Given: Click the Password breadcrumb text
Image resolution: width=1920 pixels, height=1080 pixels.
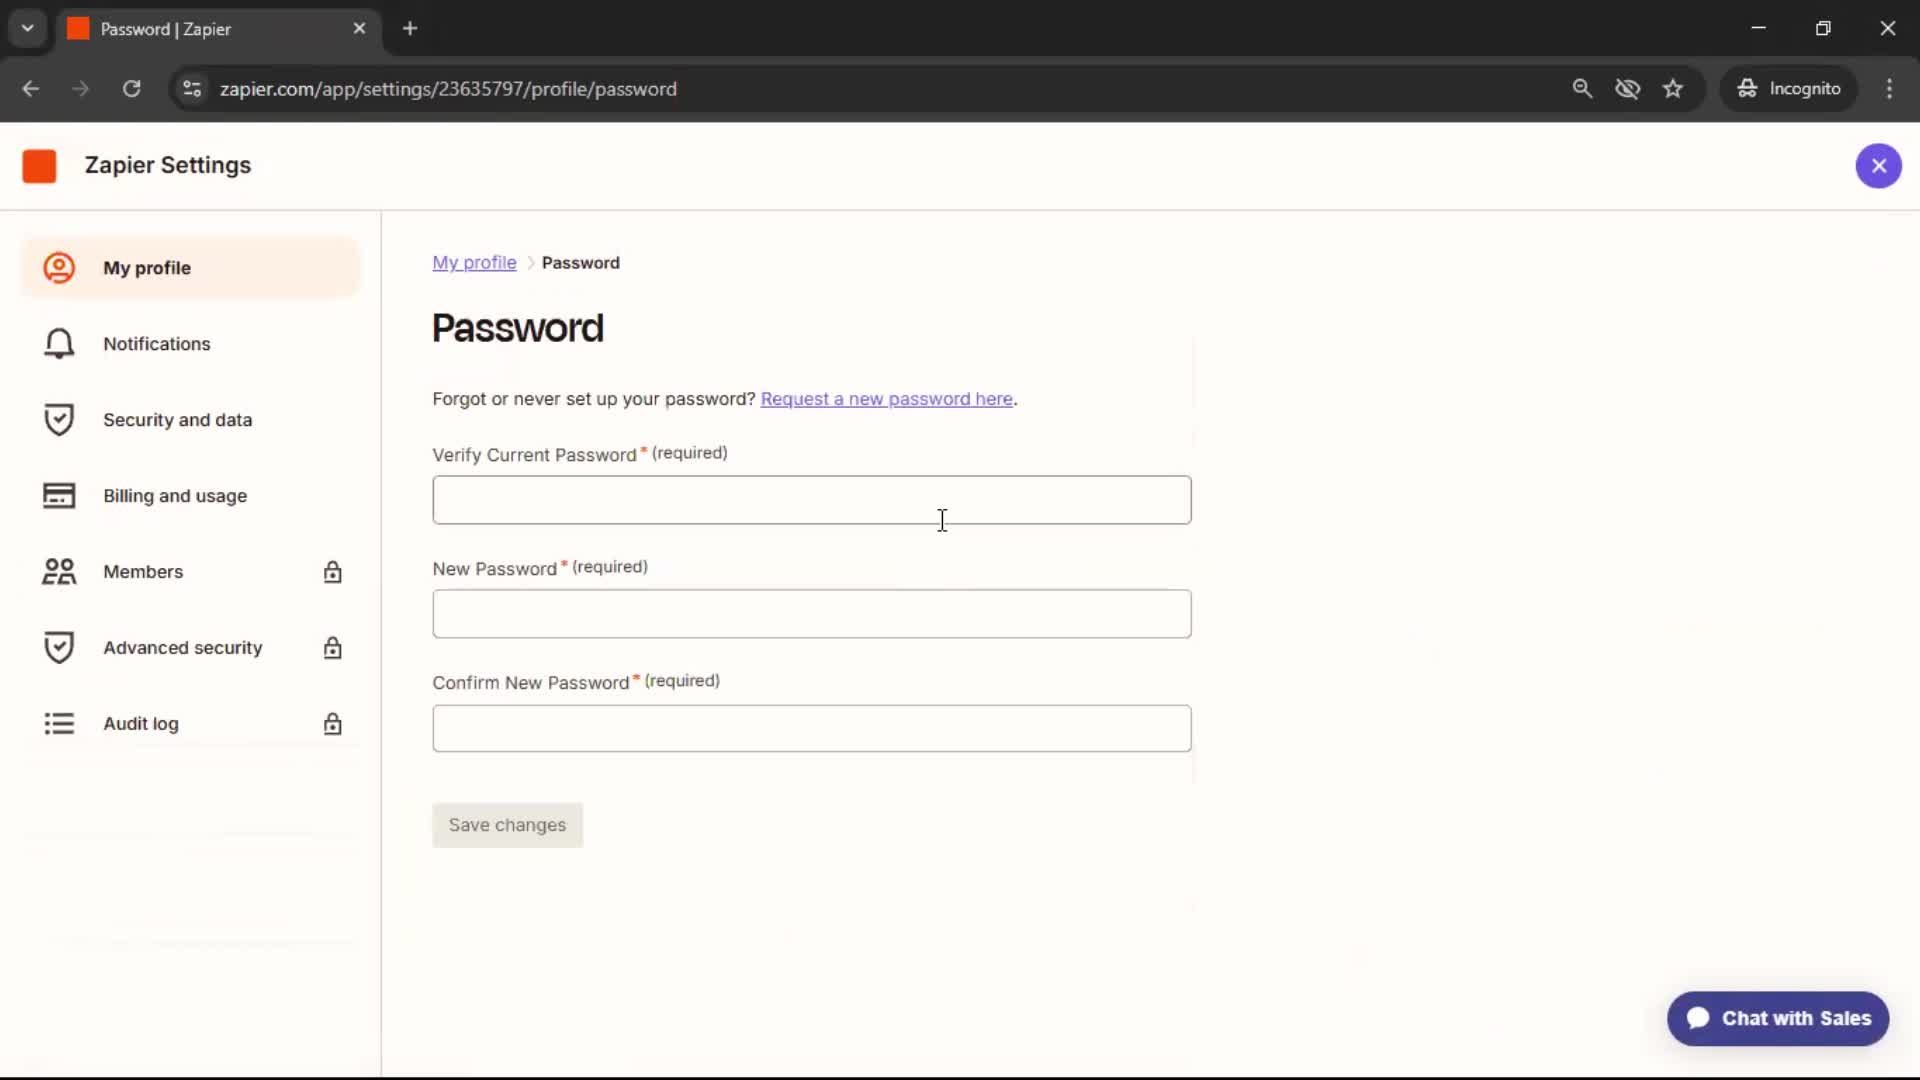Looking at the screenshot, I should (x=581, y=263).
